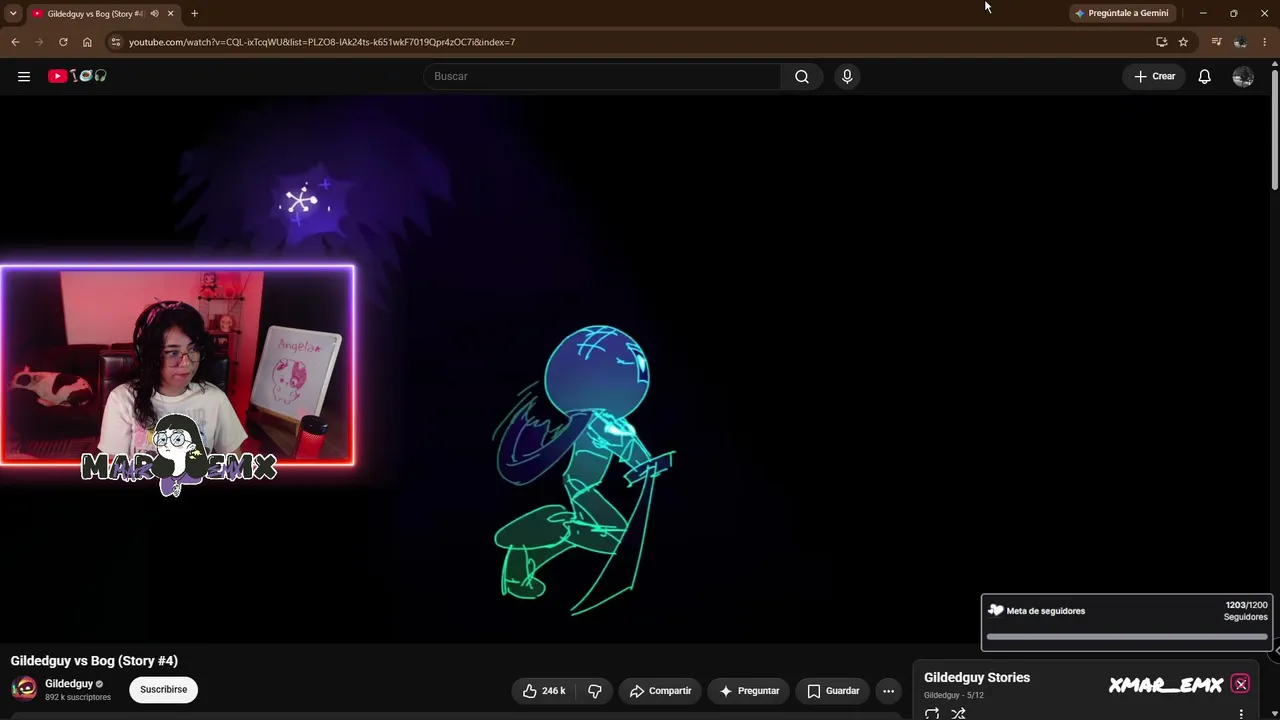This screenshot has height=720, width=1280.
Task: Click the search magnifier button
Action: [802, 76]
